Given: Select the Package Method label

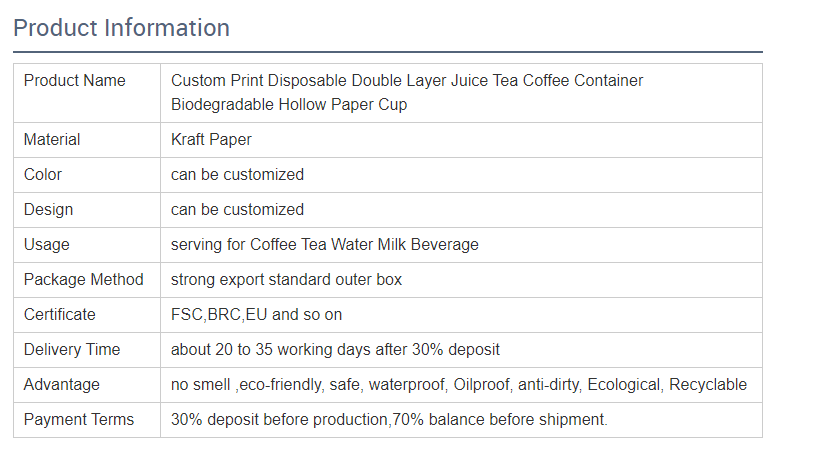Looking at the screenshot, I should tap(84, 279).
